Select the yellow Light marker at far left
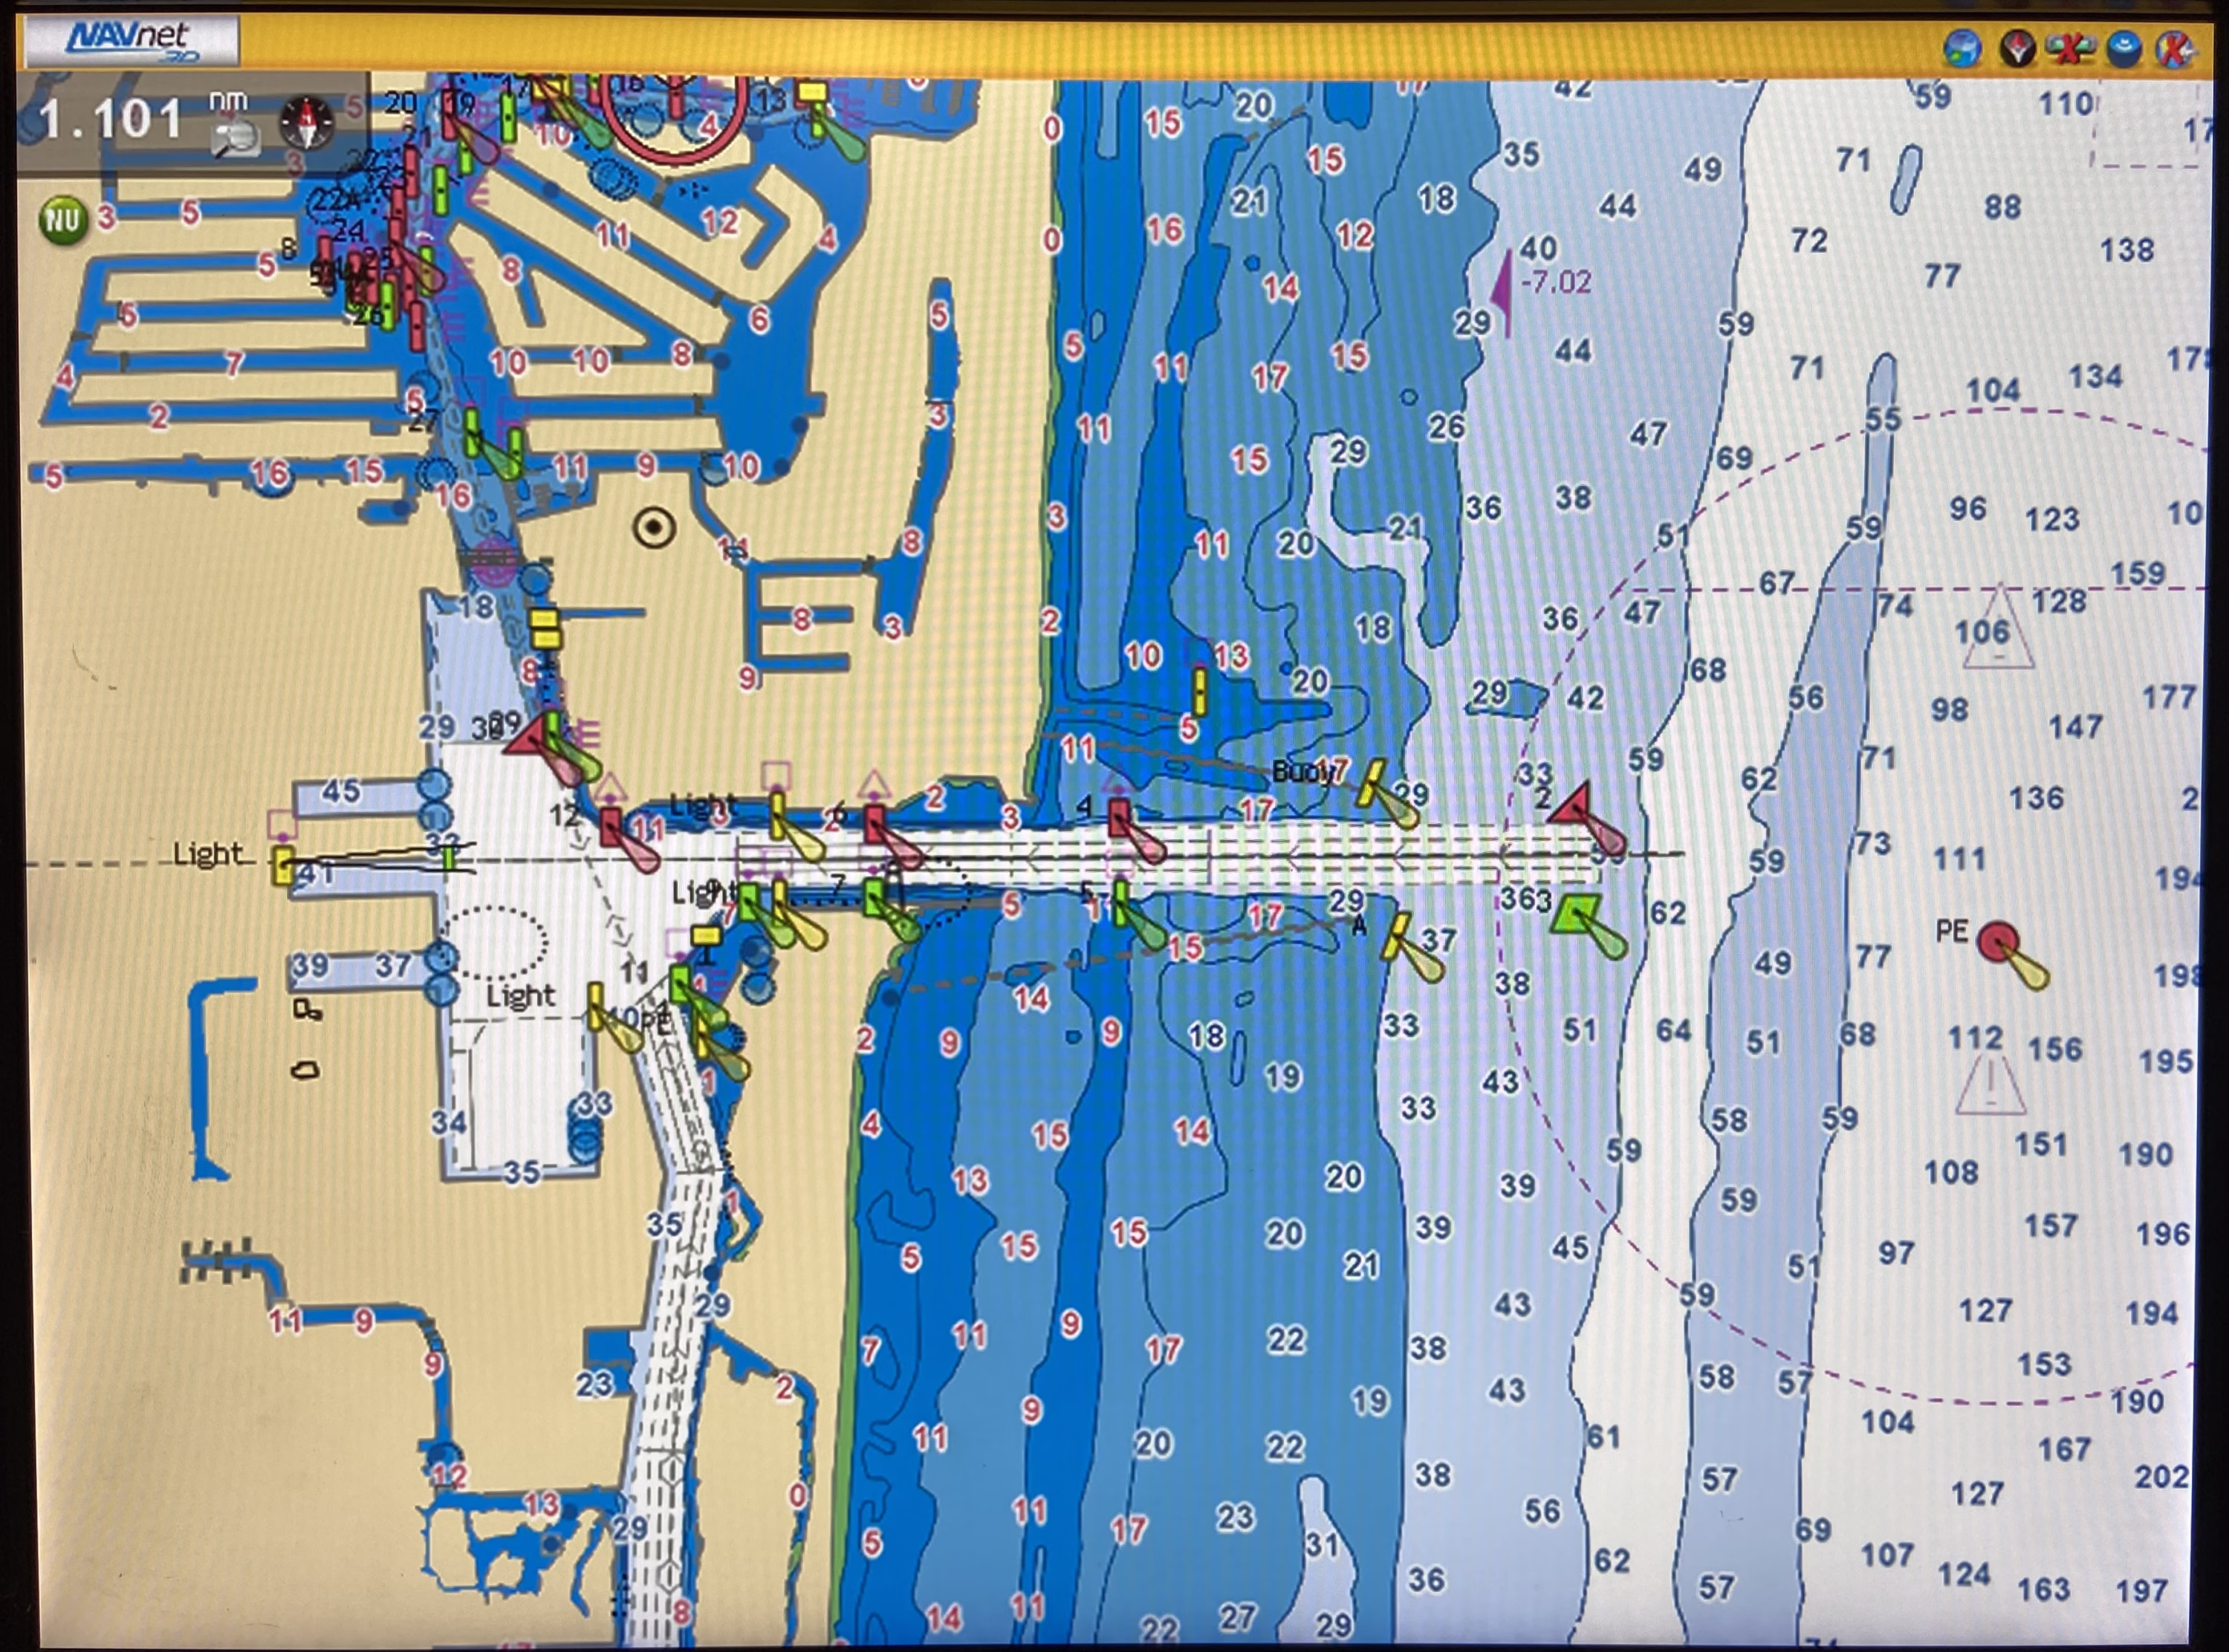This screenshot has height=1652, width=2229. click(284, 865)
